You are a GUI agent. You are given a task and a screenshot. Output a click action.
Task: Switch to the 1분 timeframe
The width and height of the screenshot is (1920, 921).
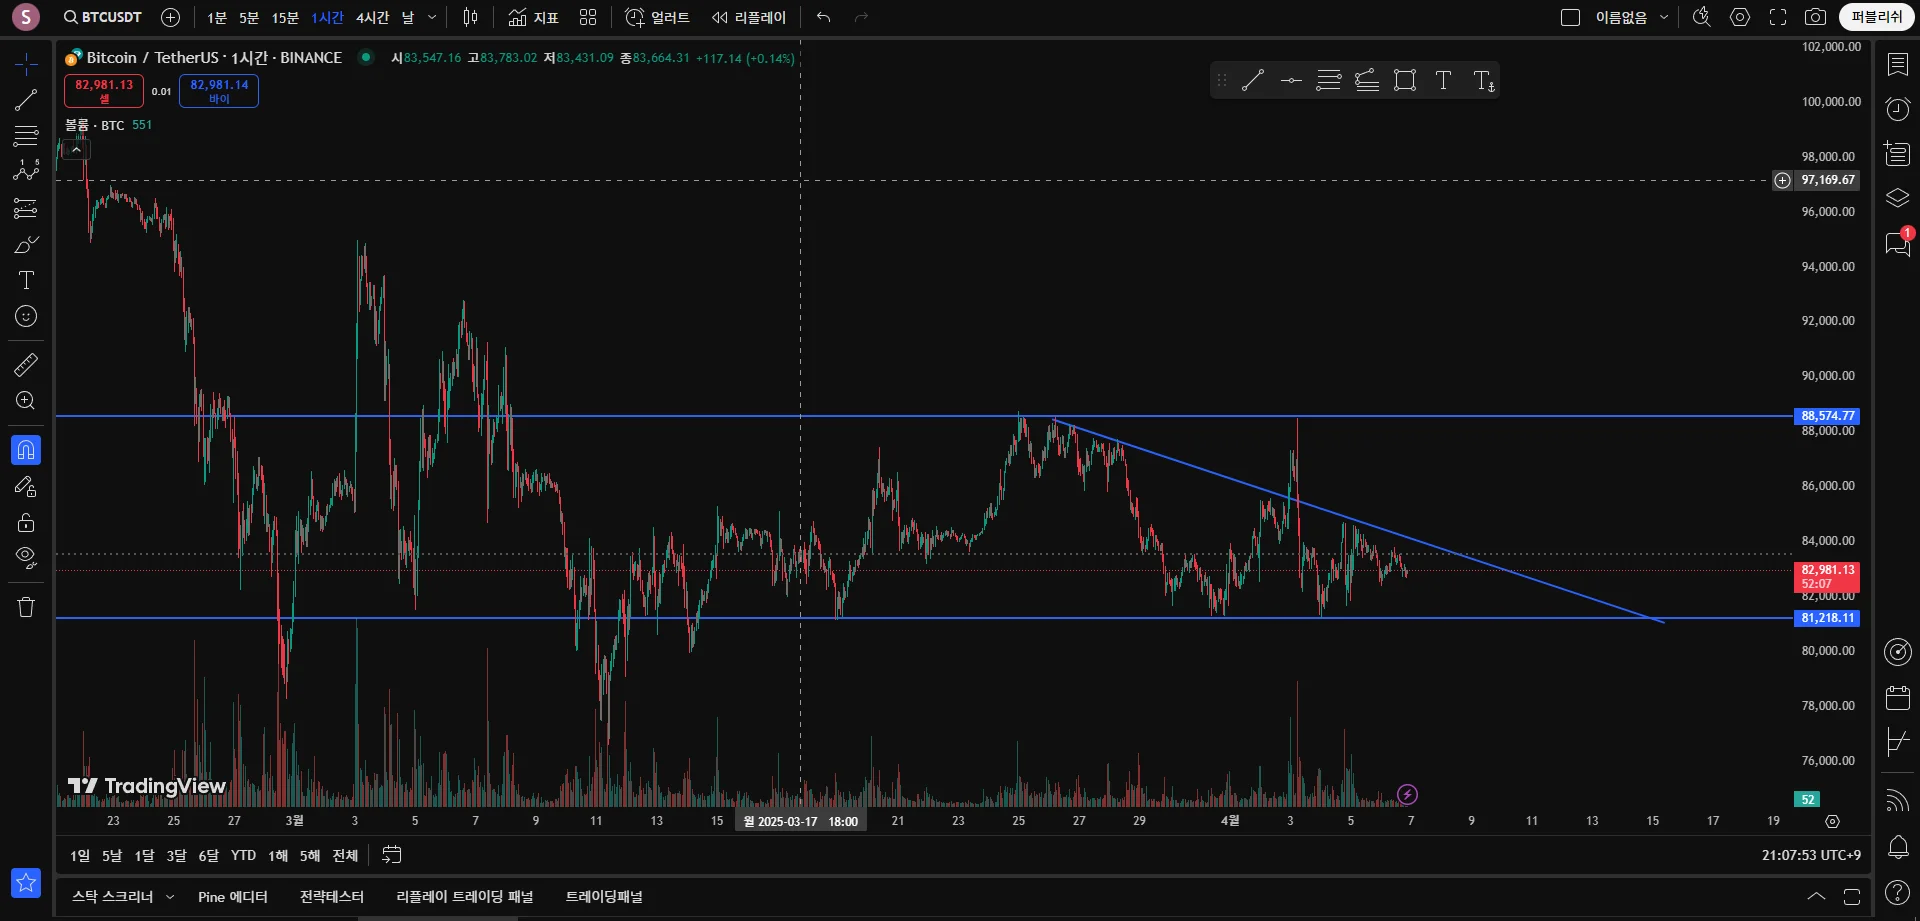coord(217,18)
